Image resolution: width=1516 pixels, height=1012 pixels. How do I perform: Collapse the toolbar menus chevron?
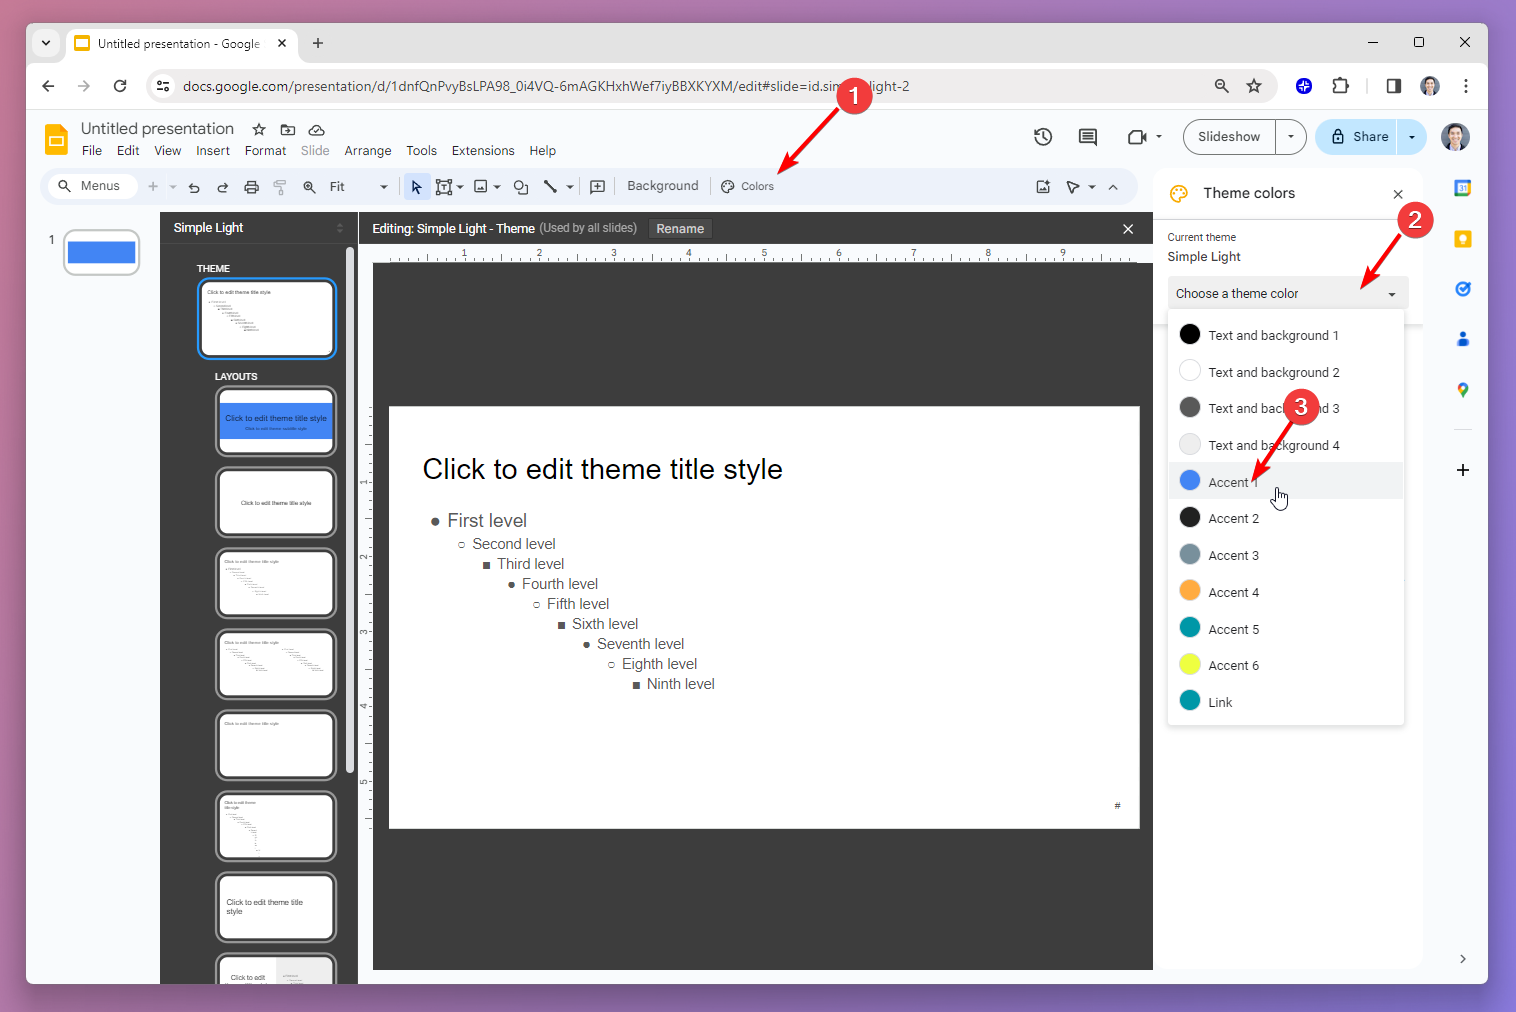1113,187
